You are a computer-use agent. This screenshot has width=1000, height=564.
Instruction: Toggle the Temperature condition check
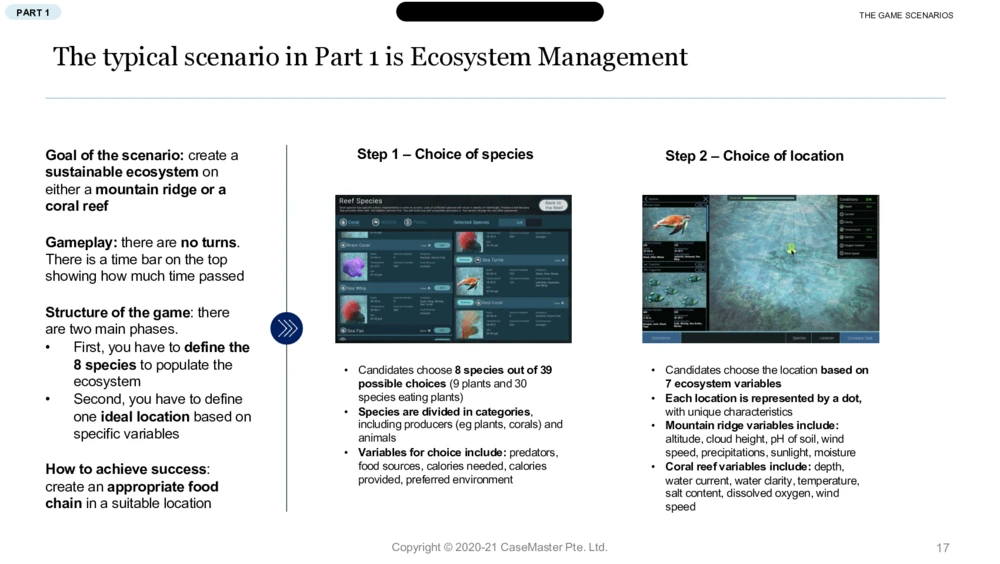(x=842, y=230)
